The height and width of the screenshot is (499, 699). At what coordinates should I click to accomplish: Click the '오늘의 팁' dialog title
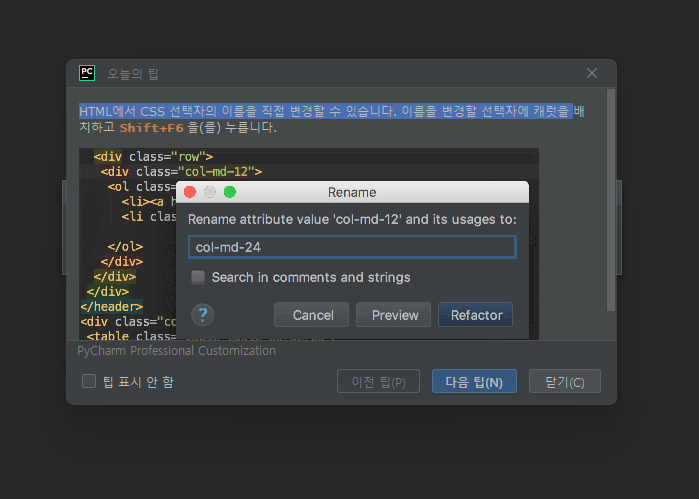point(133,74)
